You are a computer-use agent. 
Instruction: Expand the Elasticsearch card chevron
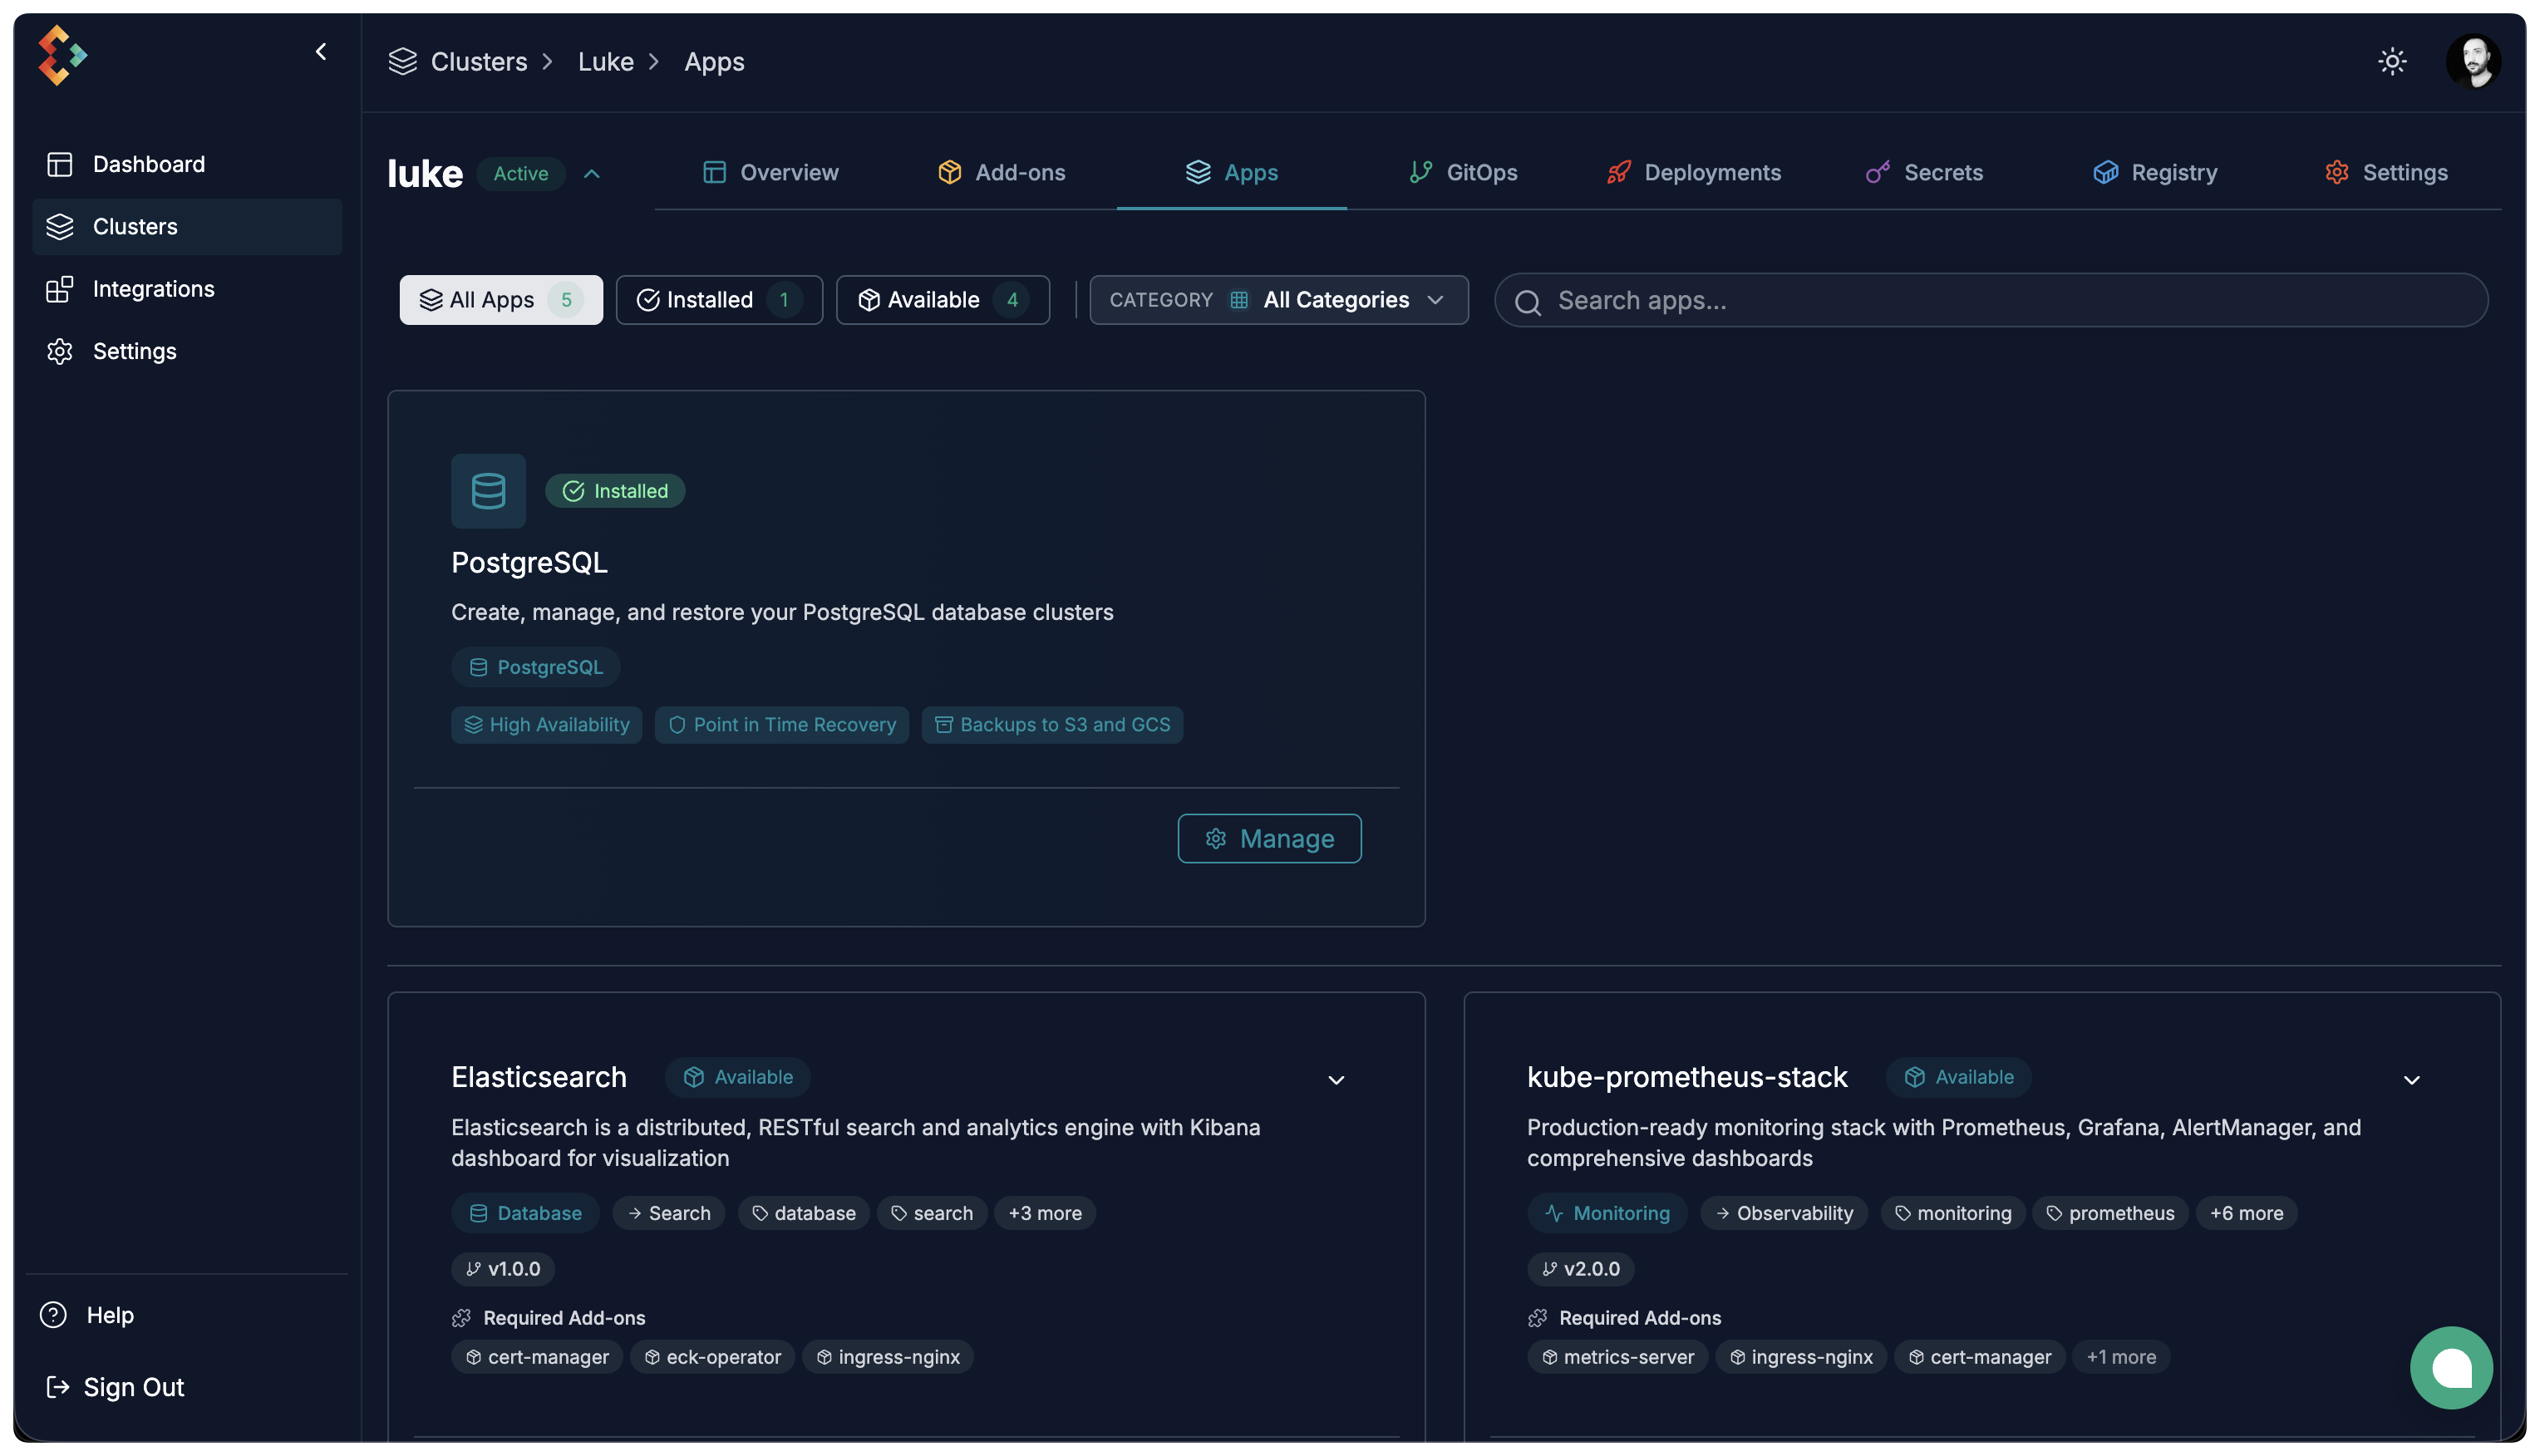[1335, 1080]
